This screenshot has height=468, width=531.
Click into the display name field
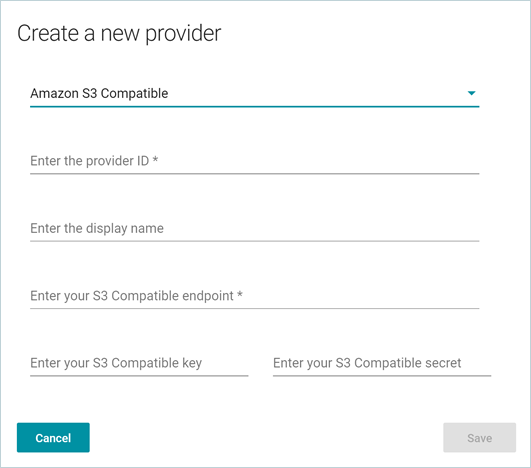click(x=255, y=228)
